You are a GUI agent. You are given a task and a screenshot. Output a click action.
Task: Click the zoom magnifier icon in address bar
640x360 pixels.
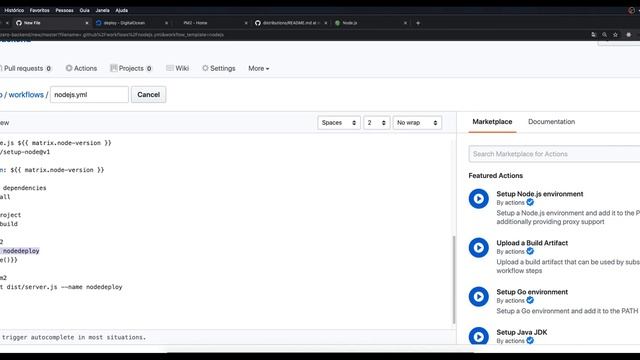[x=604, y=35]
